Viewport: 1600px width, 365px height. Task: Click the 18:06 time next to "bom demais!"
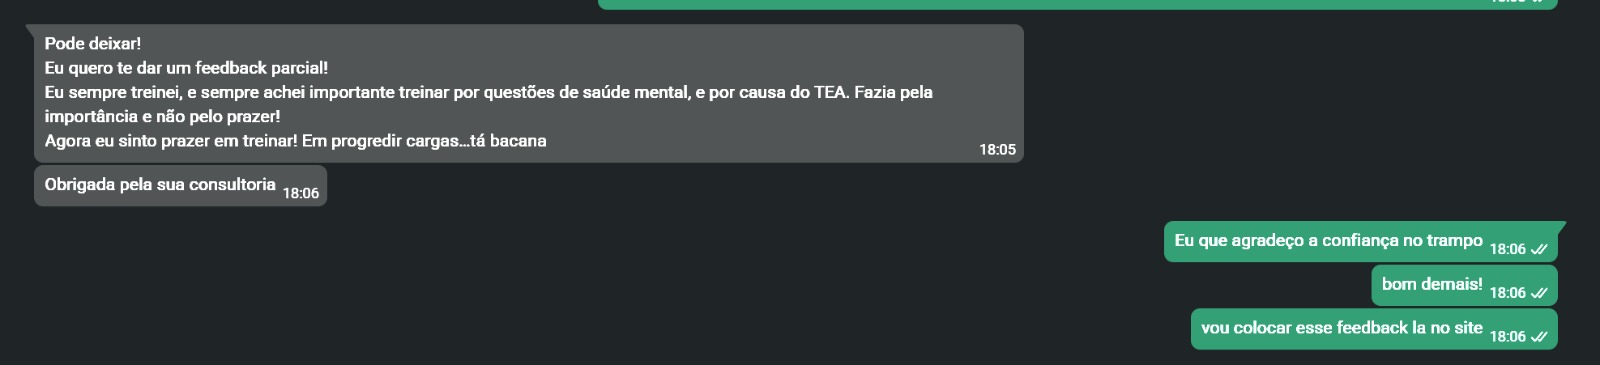1508,293
